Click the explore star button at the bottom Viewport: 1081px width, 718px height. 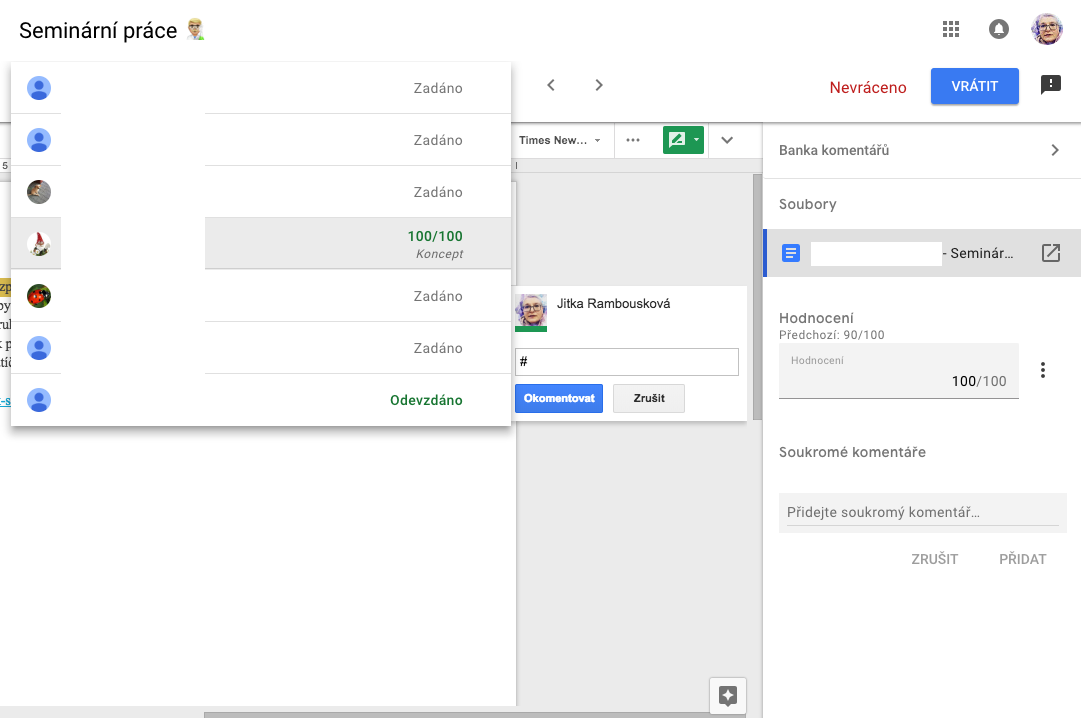pyautogui.click(x=727, y=695)
